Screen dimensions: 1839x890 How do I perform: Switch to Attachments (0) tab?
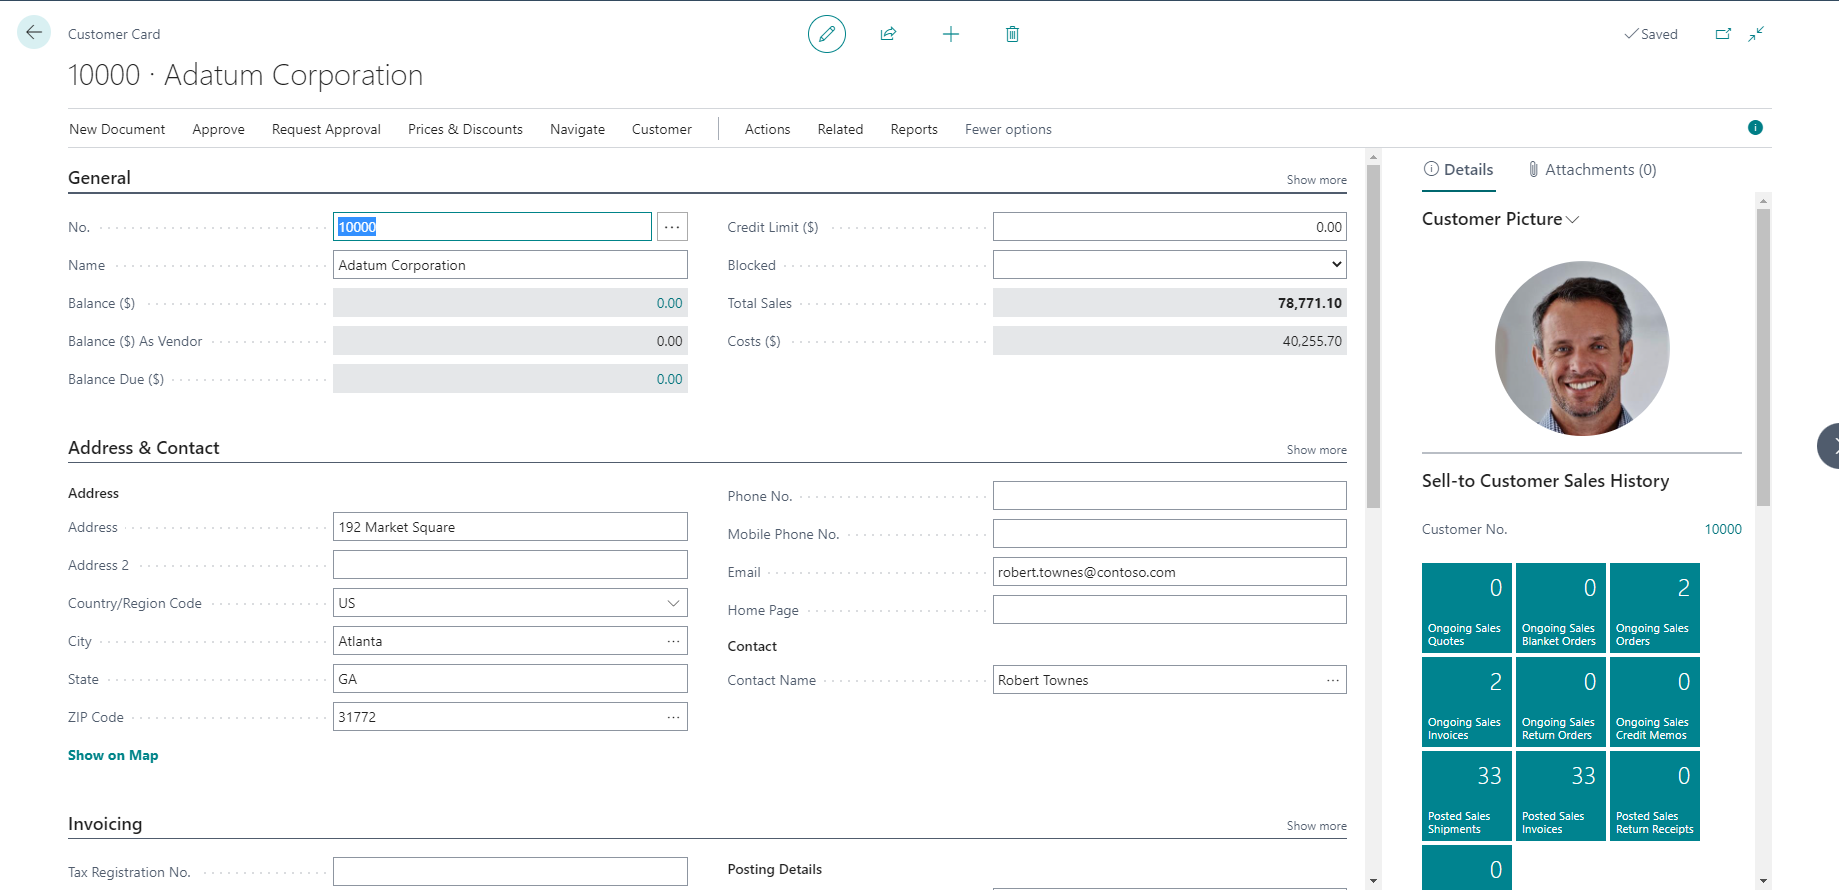[1591, 170]
